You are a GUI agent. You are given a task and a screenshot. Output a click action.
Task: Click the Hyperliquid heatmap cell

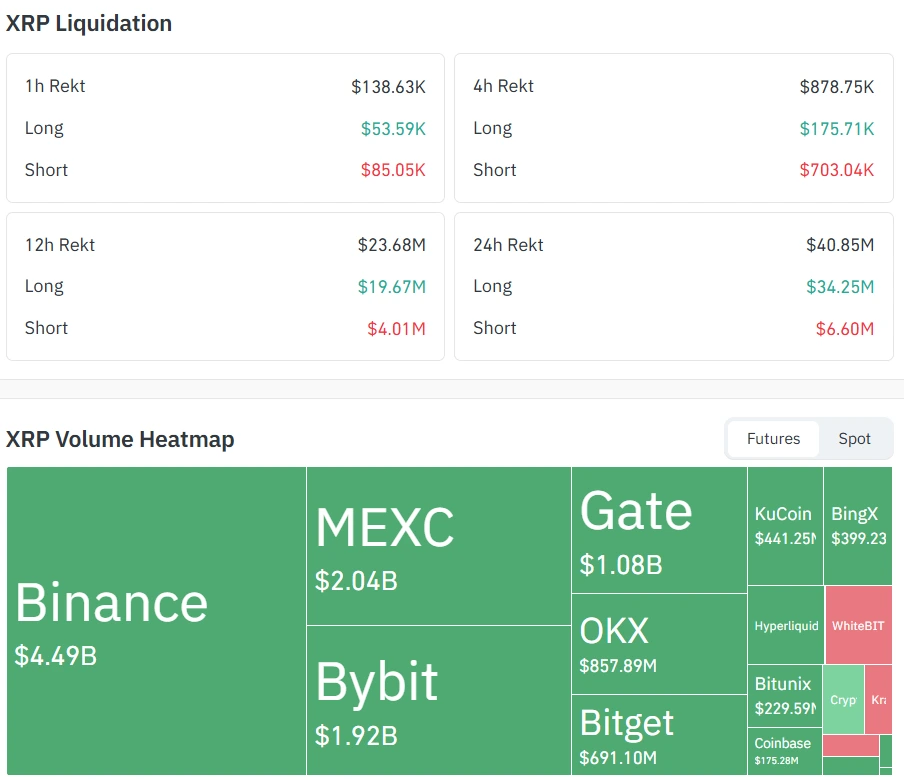[x=785, y=624]
